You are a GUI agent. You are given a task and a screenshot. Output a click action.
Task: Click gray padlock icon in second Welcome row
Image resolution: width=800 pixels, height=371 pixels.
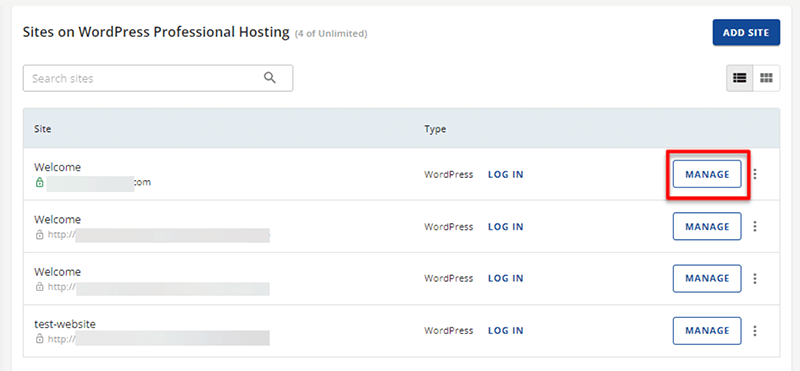[39, 235]
